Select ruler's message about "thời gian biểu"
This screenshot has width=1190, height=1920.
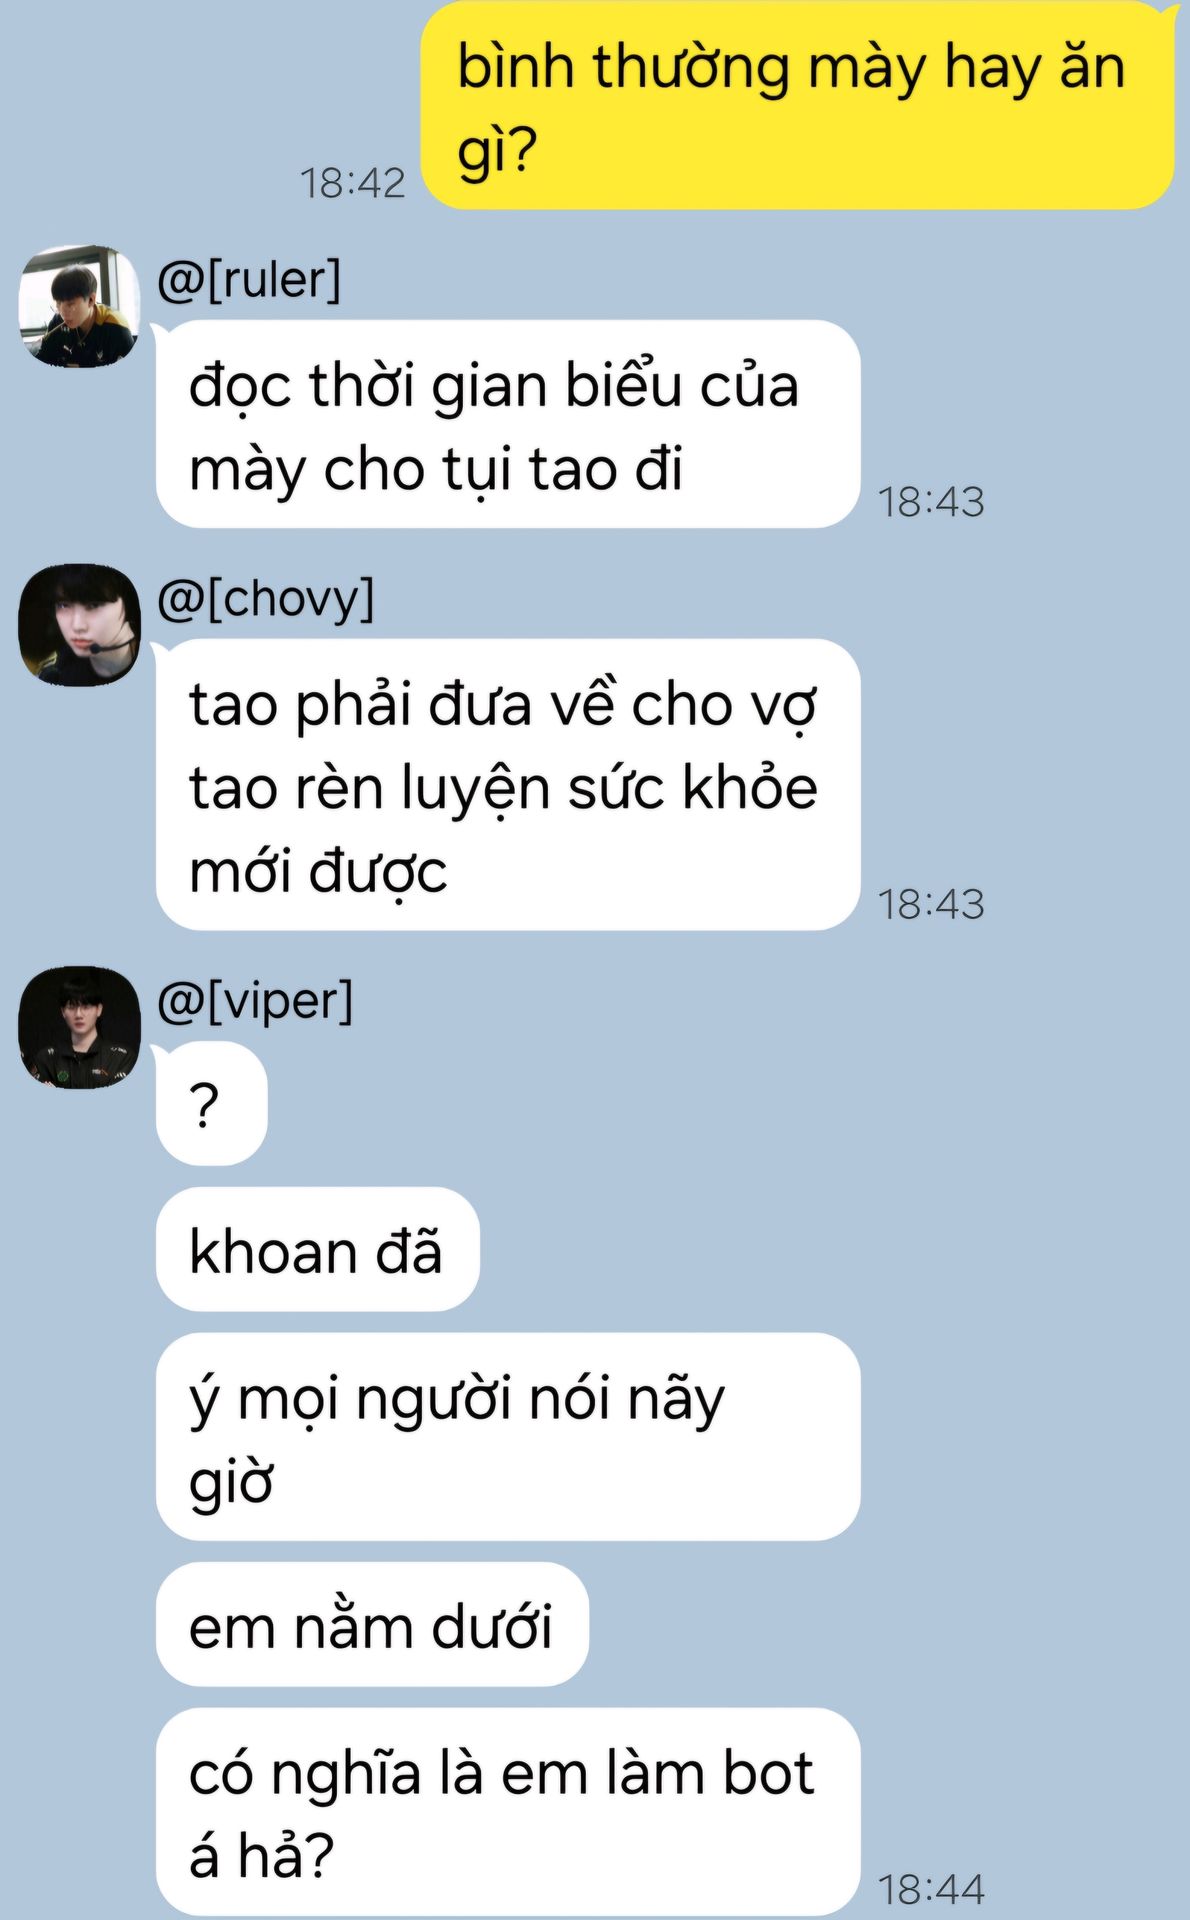(x=508, y=424)
